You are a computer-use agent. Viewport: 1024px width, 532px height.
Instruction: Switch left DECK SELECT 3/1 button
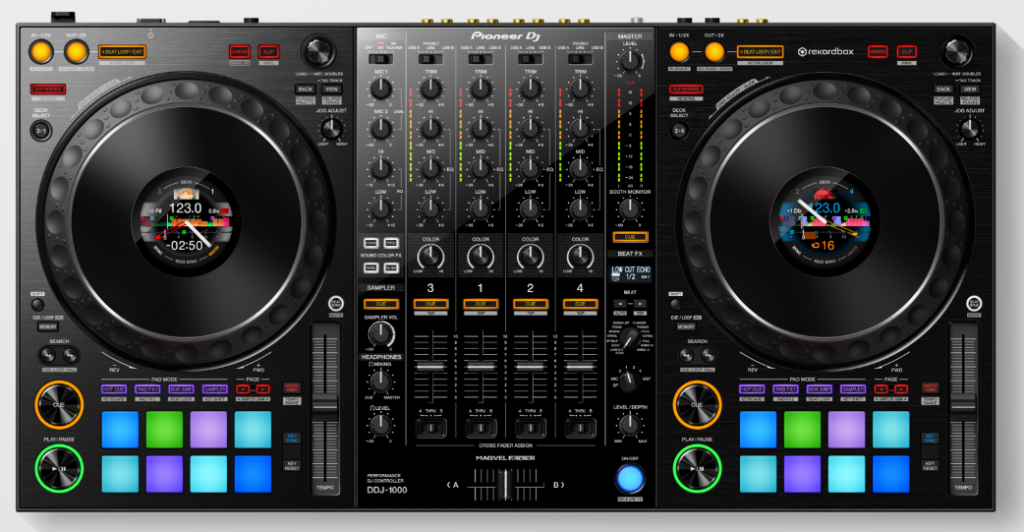click(x=40, y=131)
